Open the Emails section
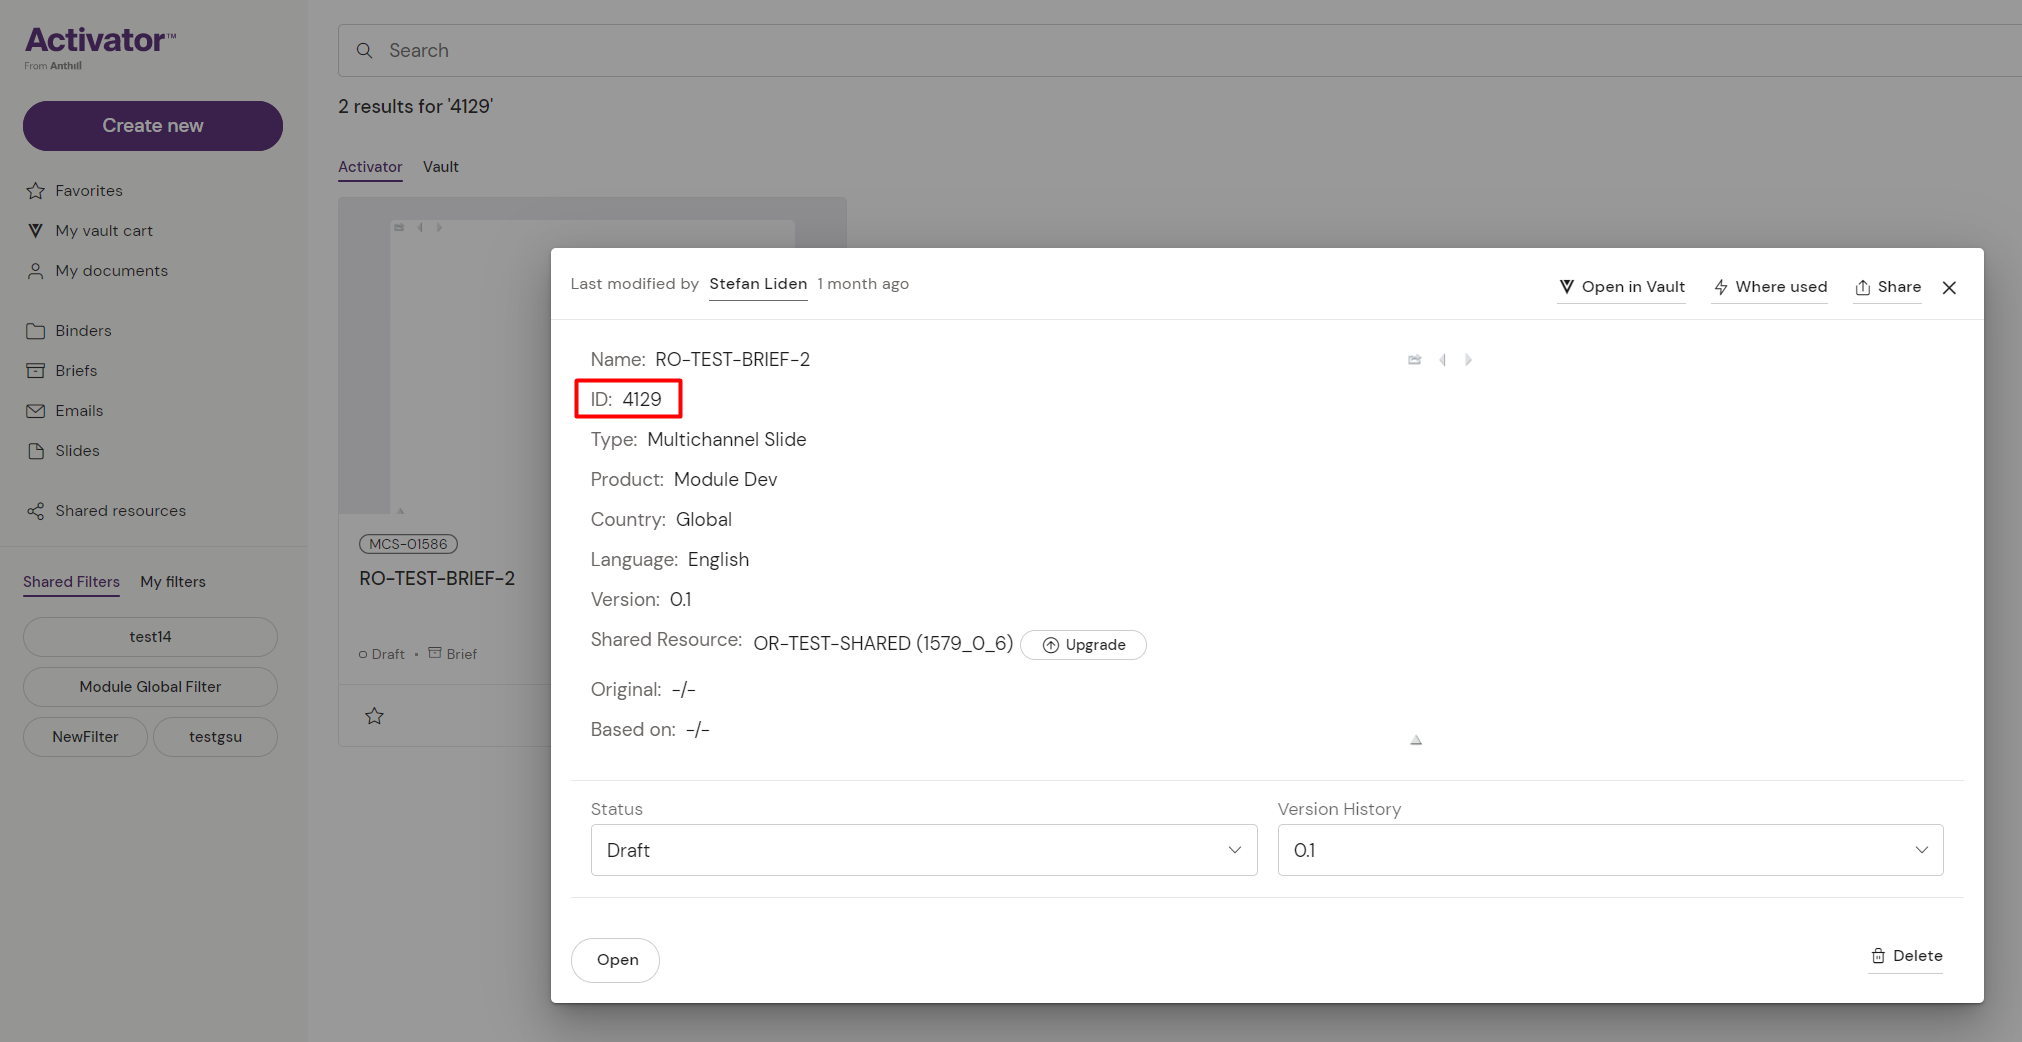The image size is (2022, 1042). click(x=79, y=411)
